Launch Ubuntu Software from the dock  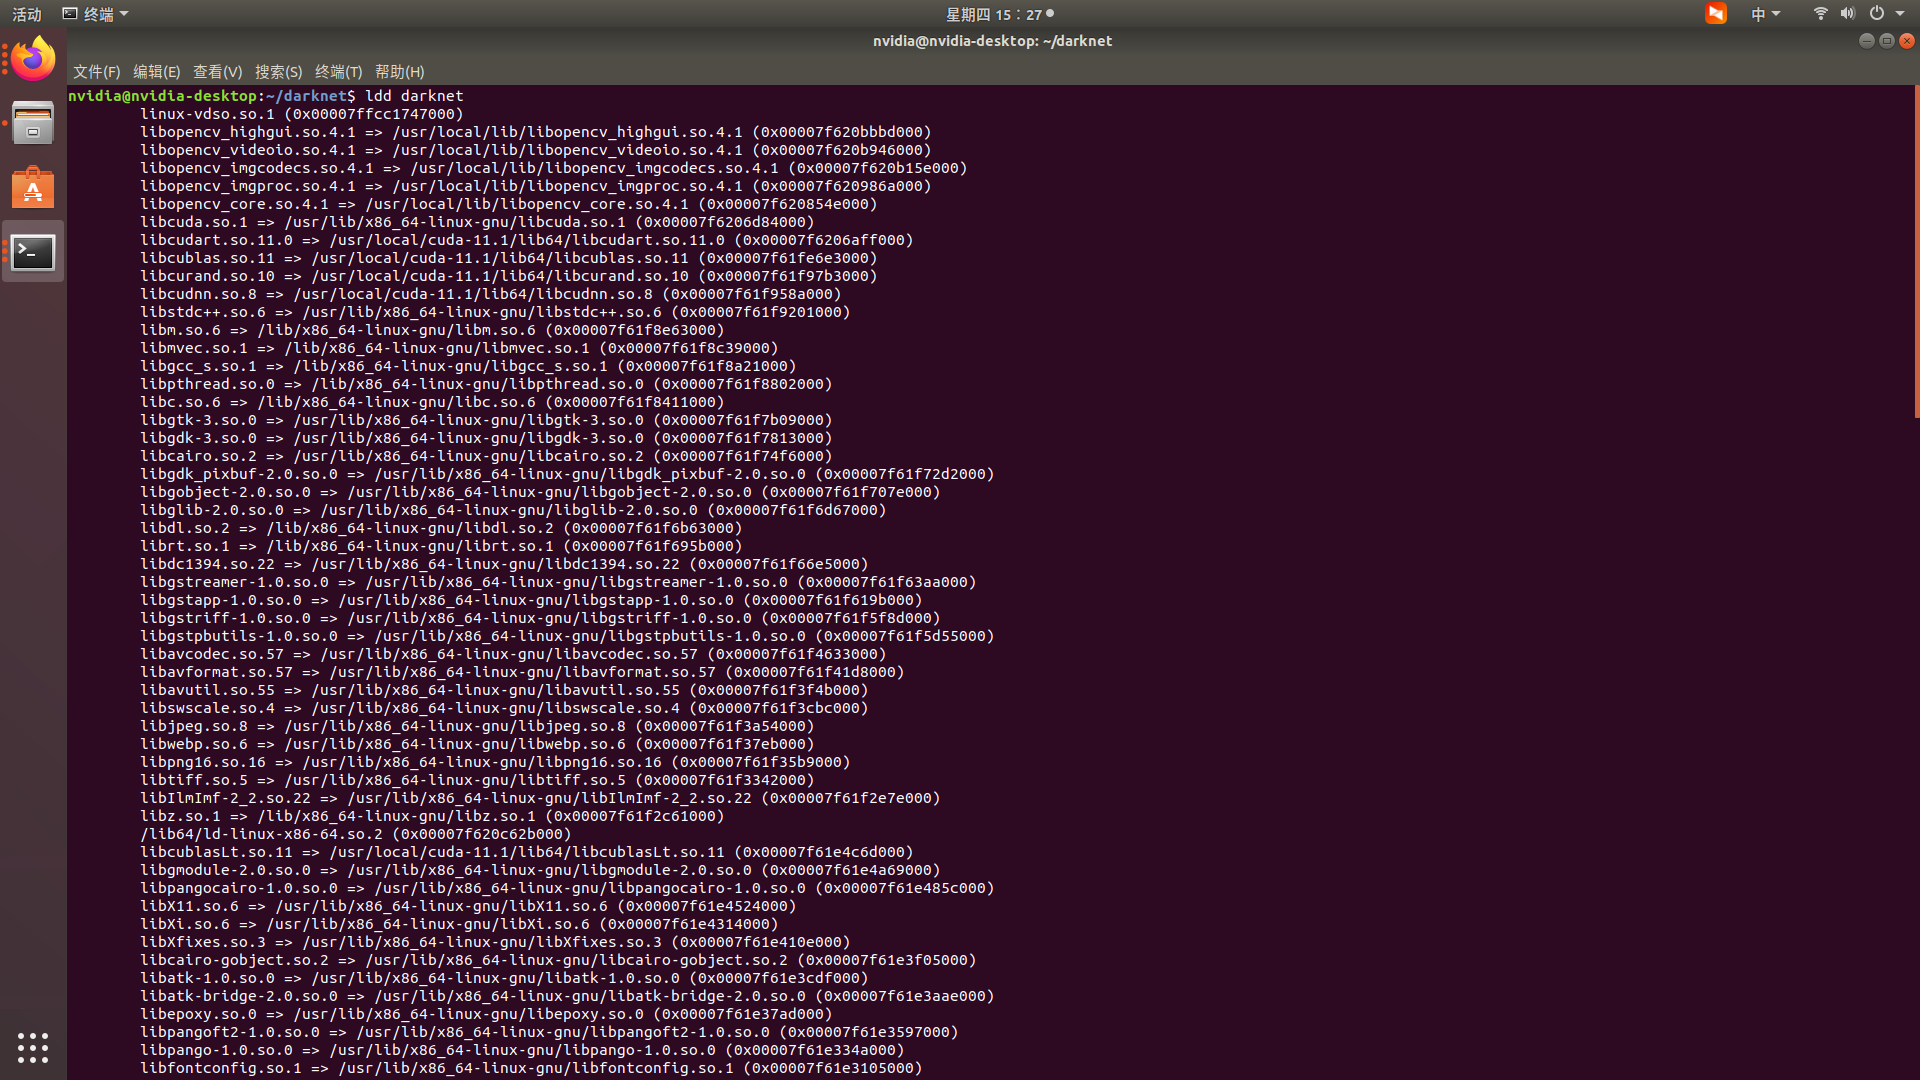coord(32,187)
